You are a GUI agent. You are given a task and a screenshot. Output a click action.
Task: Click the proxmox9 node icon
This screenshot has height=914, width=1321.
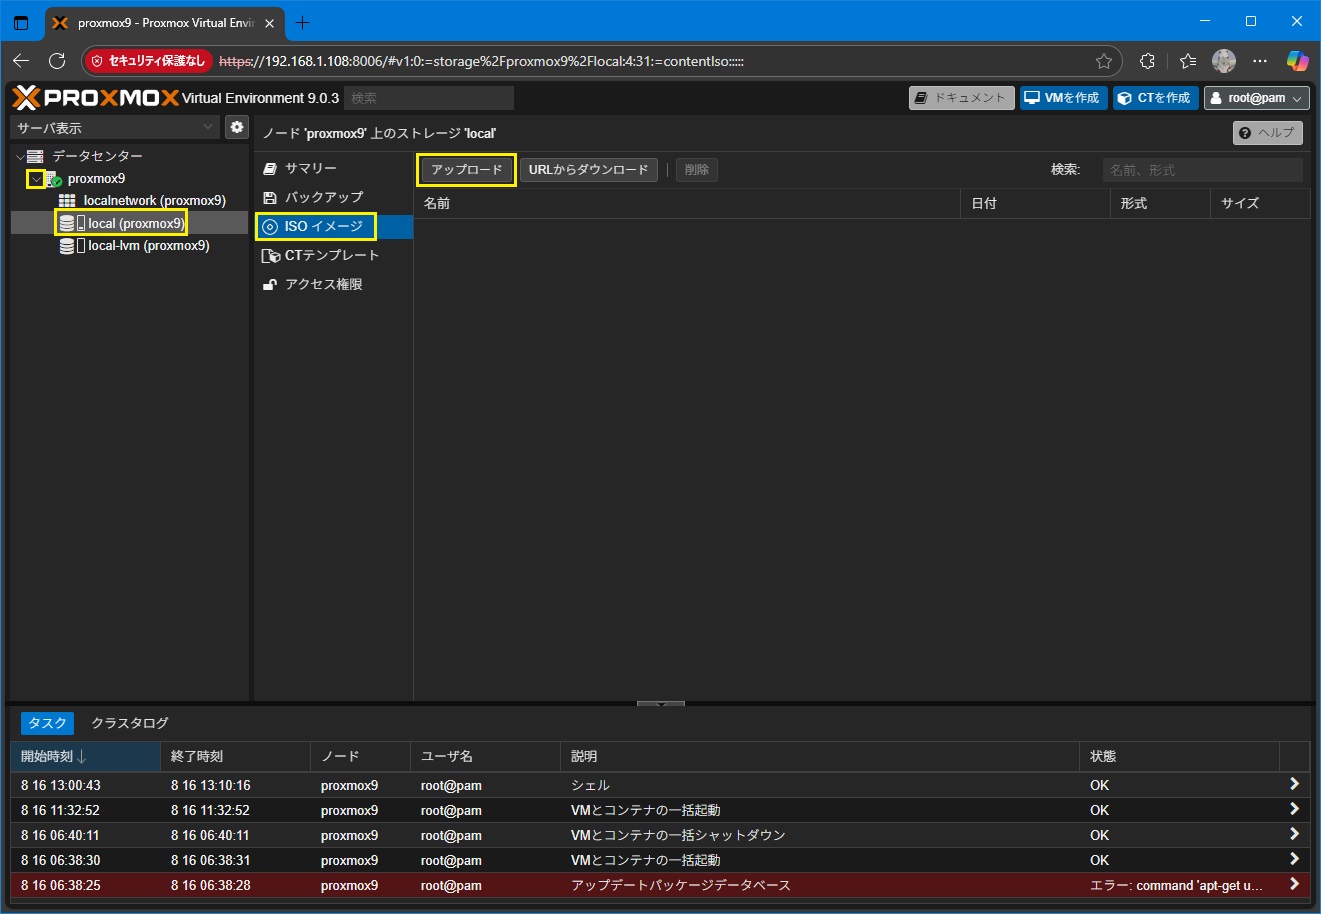click(x=53, y=179)
